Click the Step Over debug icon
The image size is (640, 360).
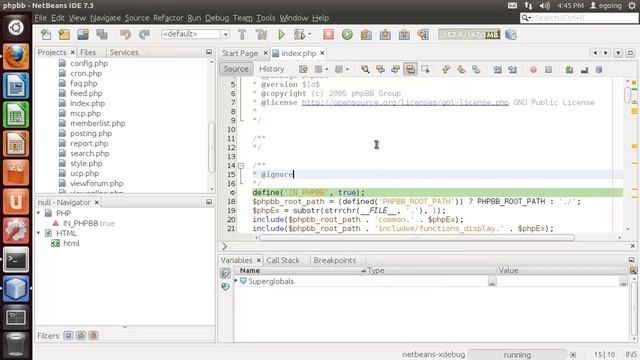click(366, 35)
